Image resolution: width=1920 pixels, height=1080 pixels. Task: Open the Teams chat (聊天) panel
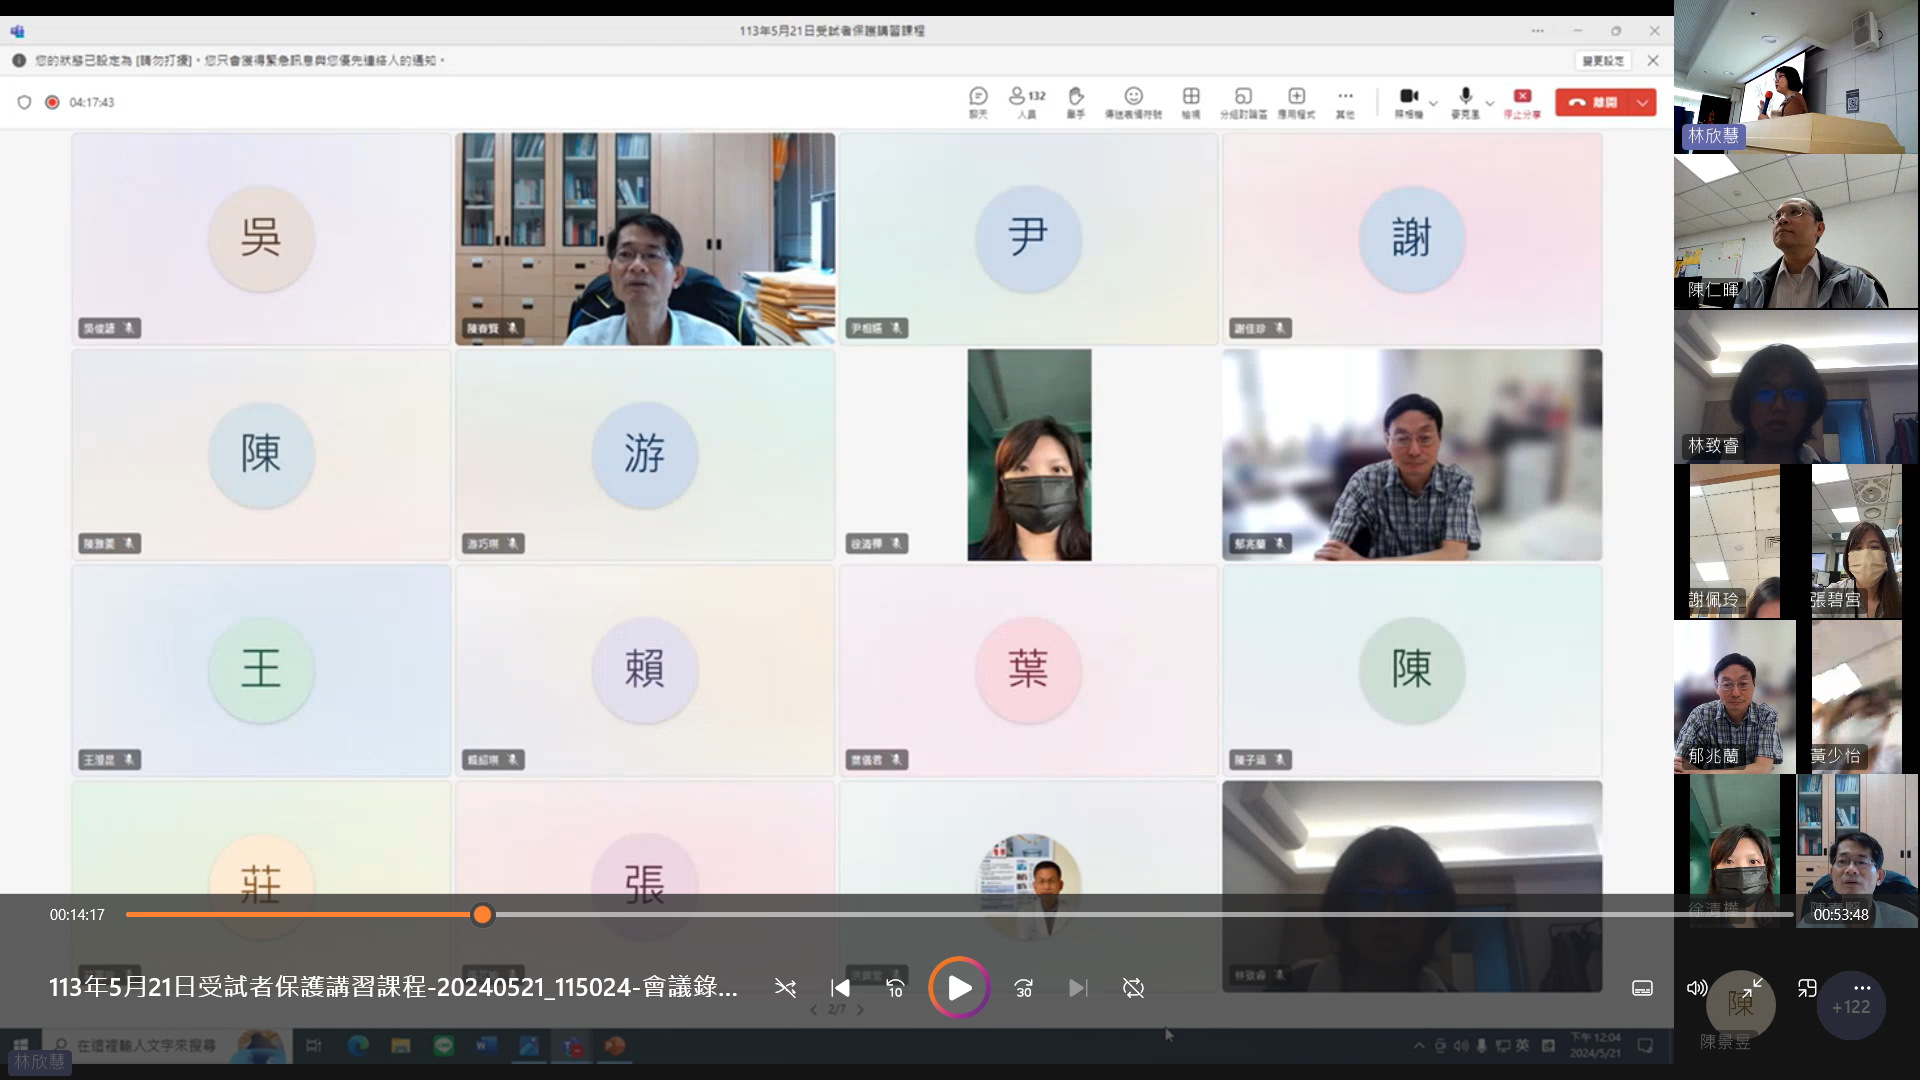point(978,102)
